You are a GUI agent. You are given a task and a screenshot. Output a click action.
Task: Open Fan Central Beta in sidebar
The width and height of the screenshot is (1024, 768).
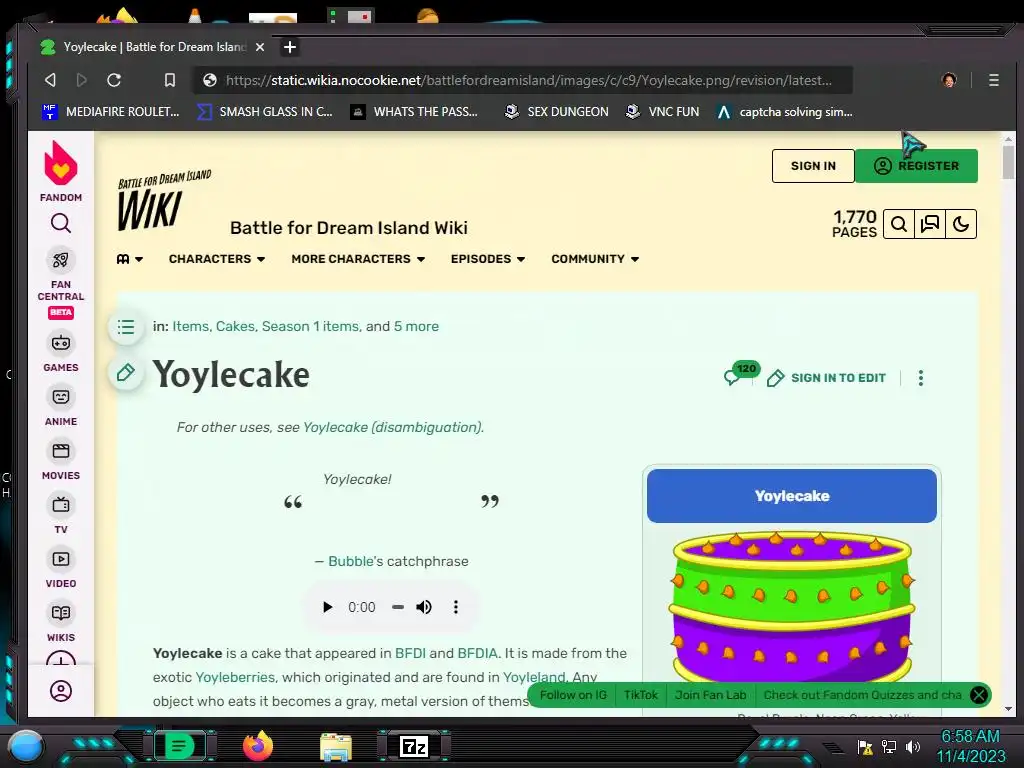[x=61, y=283]
